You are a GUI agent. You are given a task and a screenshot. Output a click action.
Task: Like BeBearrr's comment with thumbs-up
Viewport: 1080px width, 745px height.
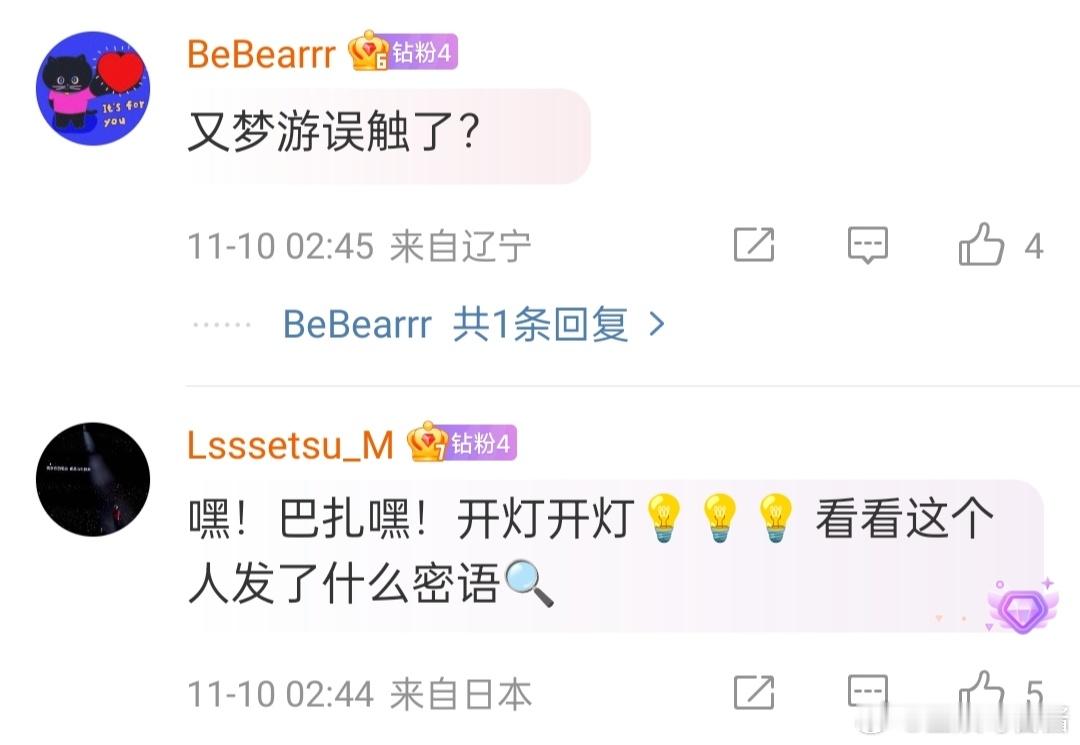click(981, 244)
